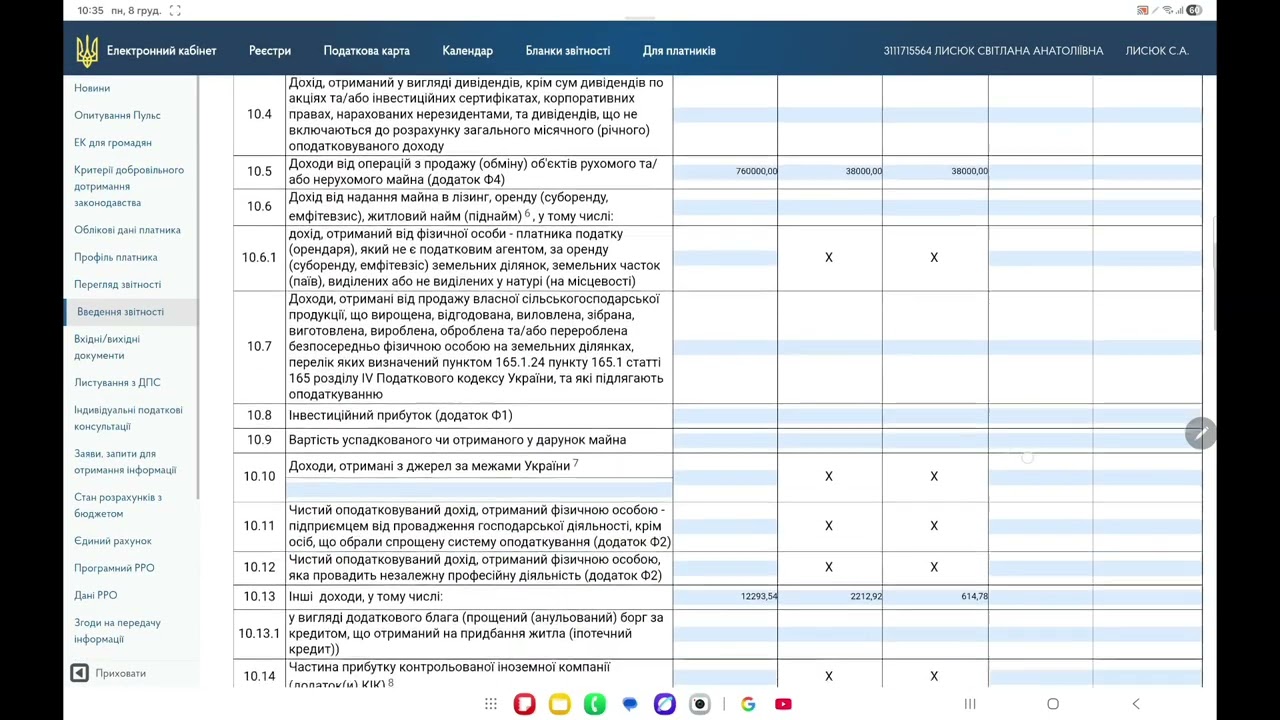The height and width of the screenshot is (720, 1280).
Task: Open the Бланки звітності menu
Action: (x=567, y=51)
